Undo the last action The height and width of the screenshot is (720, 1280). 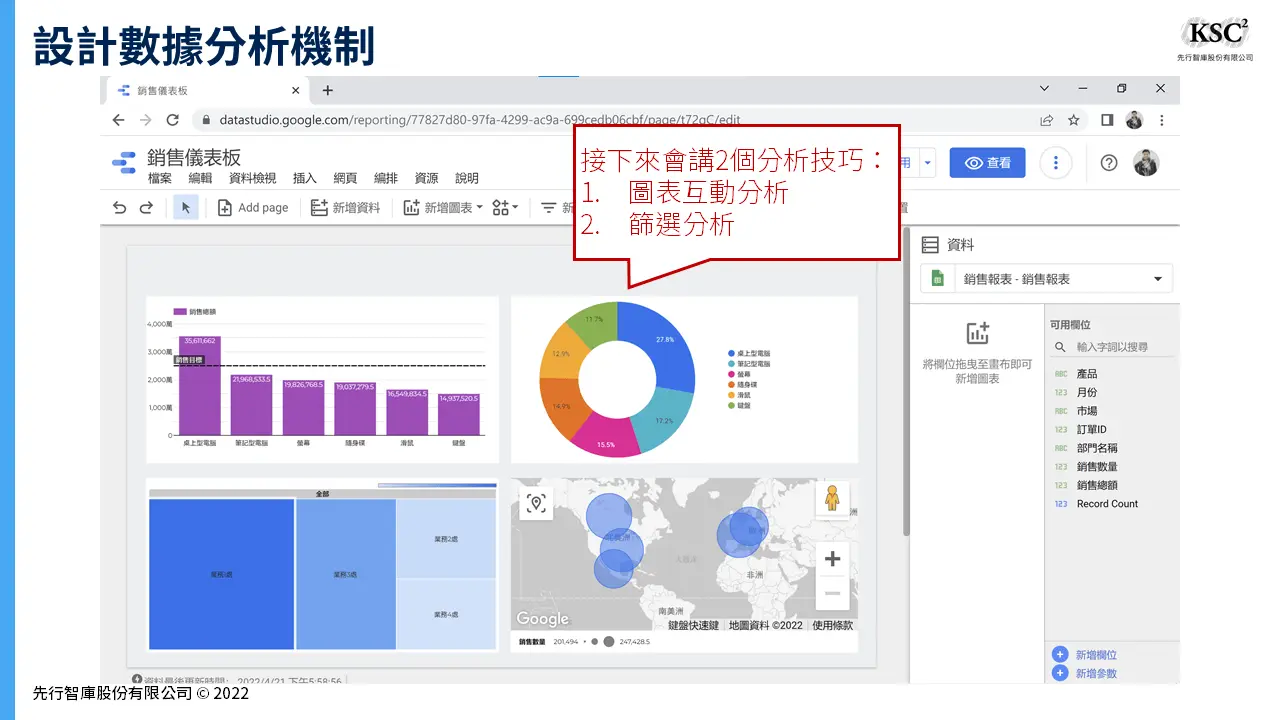coord(120,207)
